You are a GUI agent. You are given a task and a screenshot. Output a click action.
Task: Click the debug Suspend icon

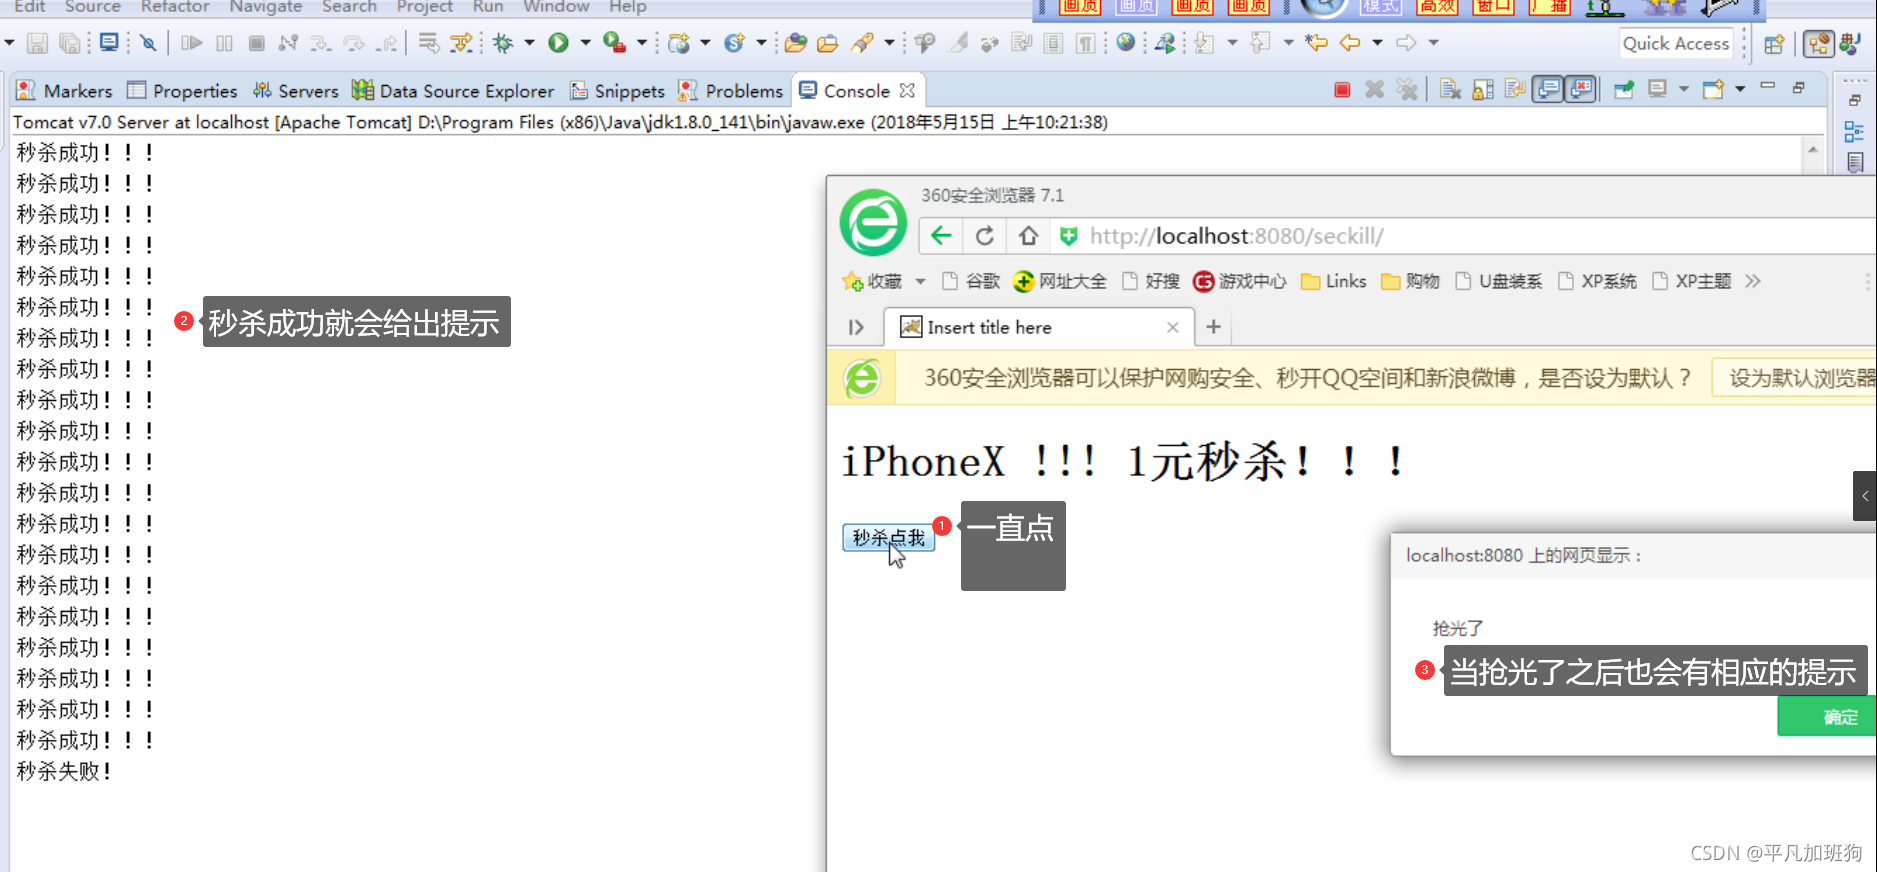click(224, 43)
